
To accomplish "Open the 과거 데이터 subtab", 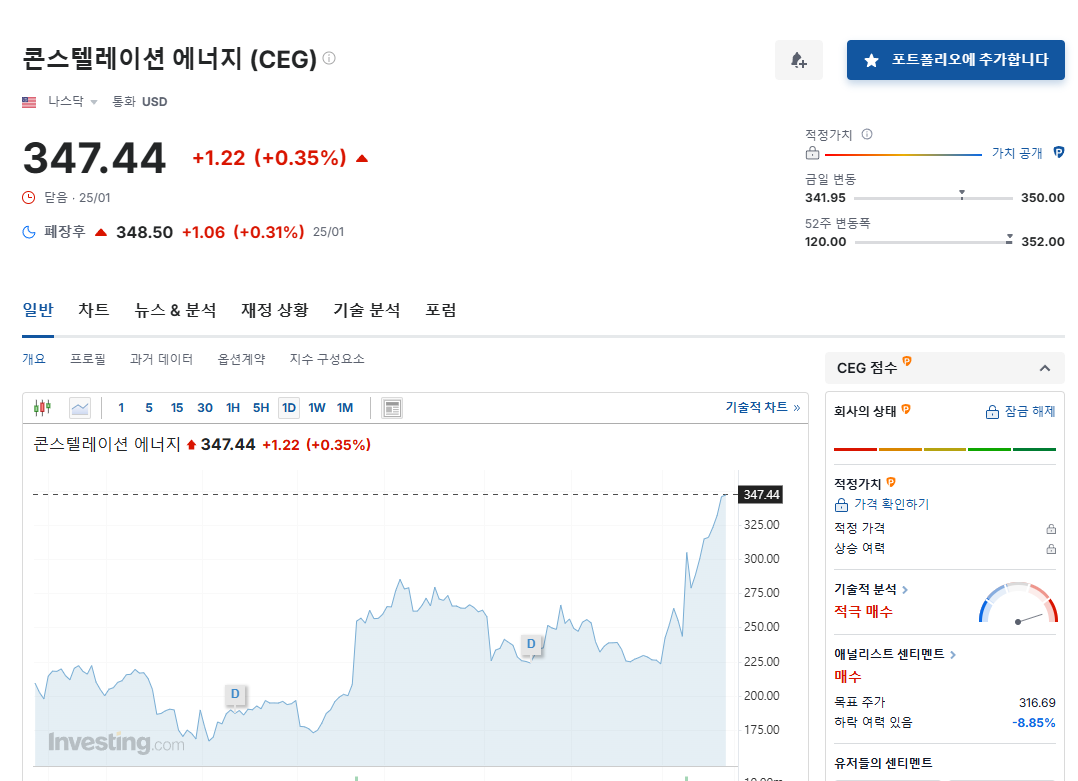I will pyautogui.click(x=160, y=358).
